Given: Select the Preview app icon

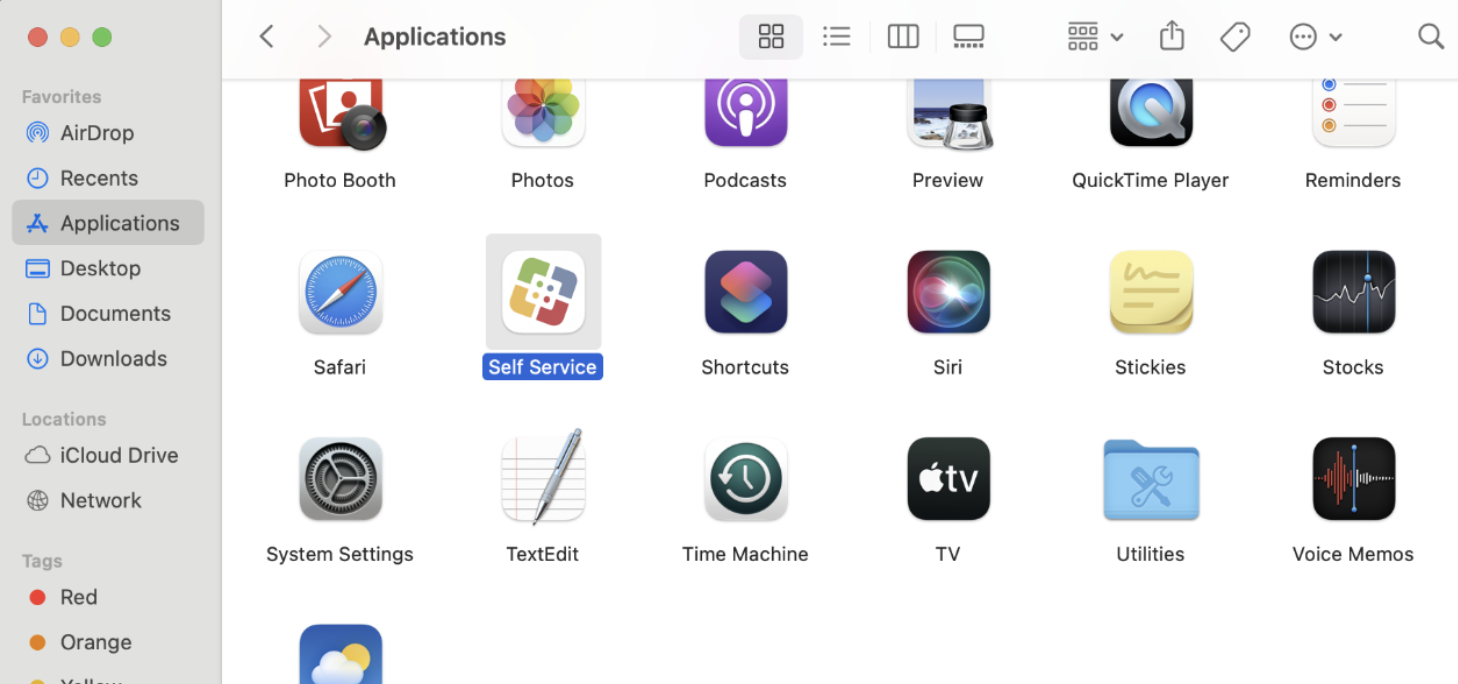Looking at the screenshot, I should 950,115.
